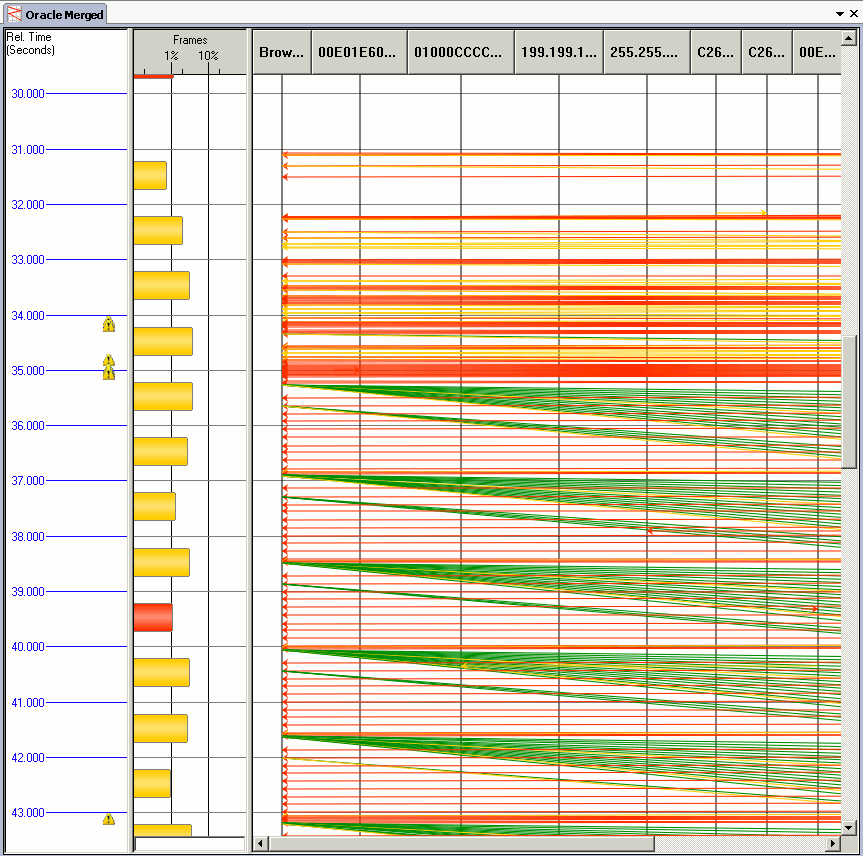This screenshot has width=863, height=856.
Task: Click the horizontal scroll left arrow
Action: (x=261, y=843)
